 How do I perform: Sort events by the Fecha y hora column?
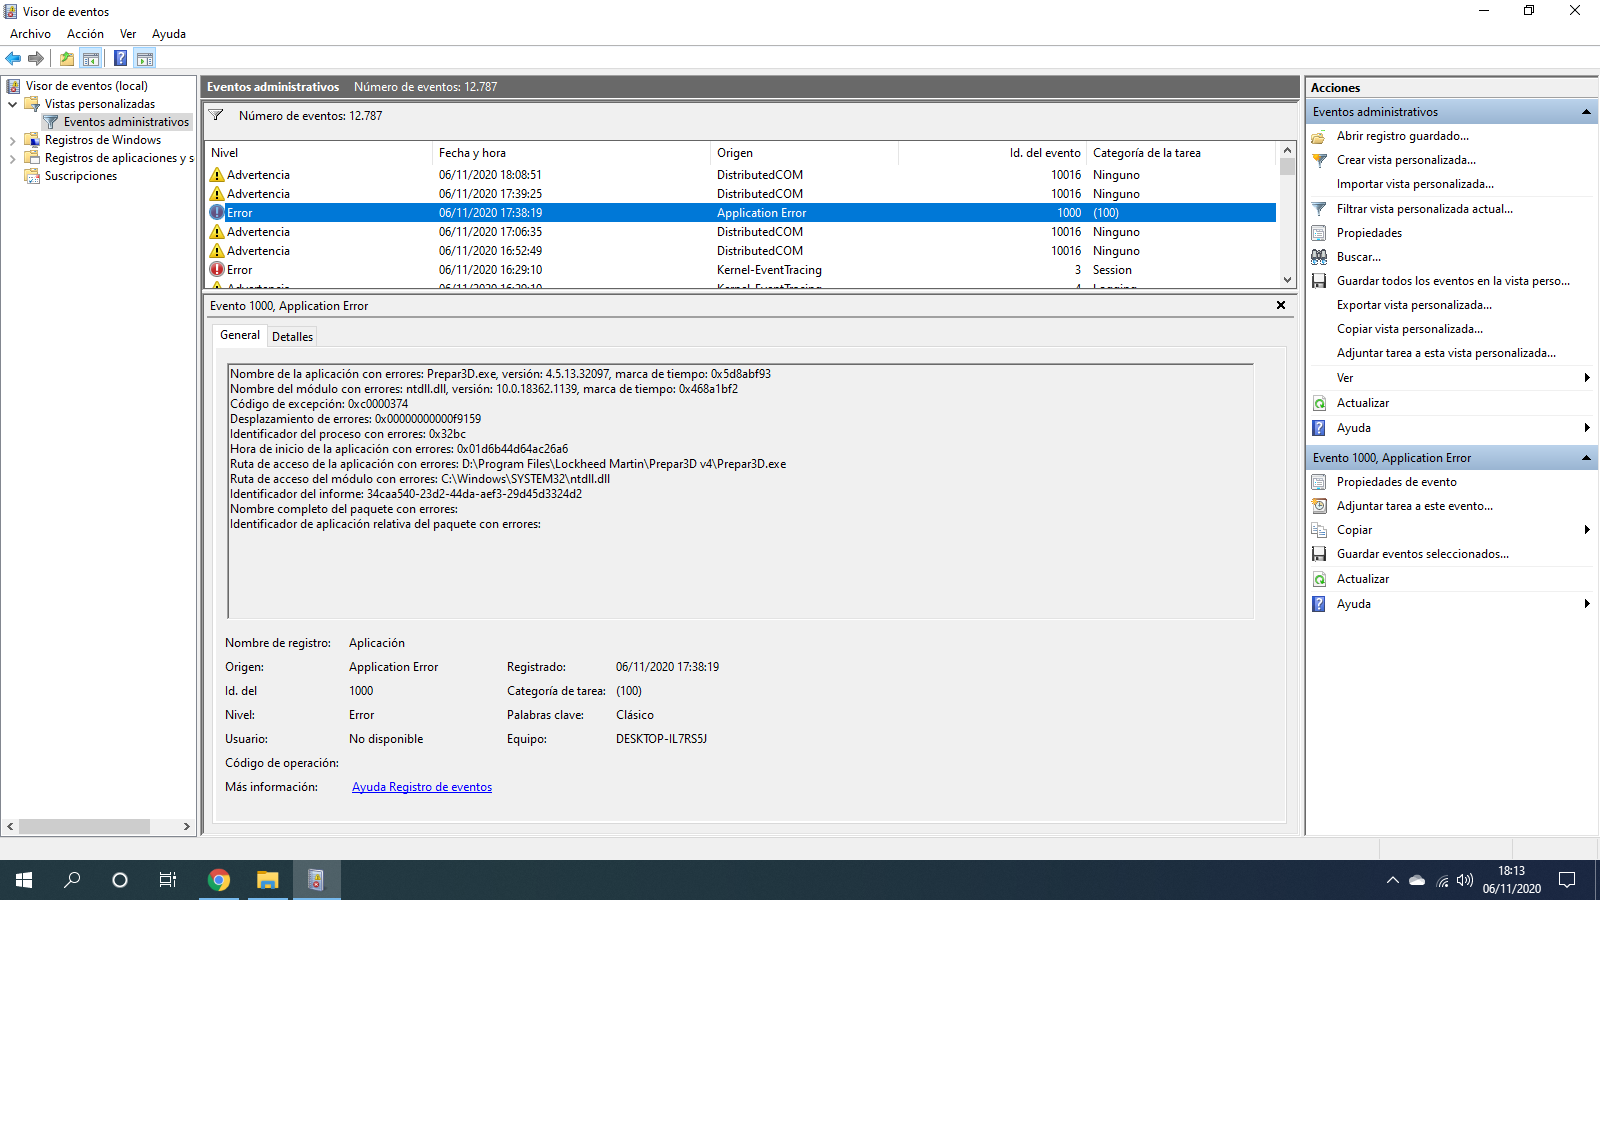[571, 153]
